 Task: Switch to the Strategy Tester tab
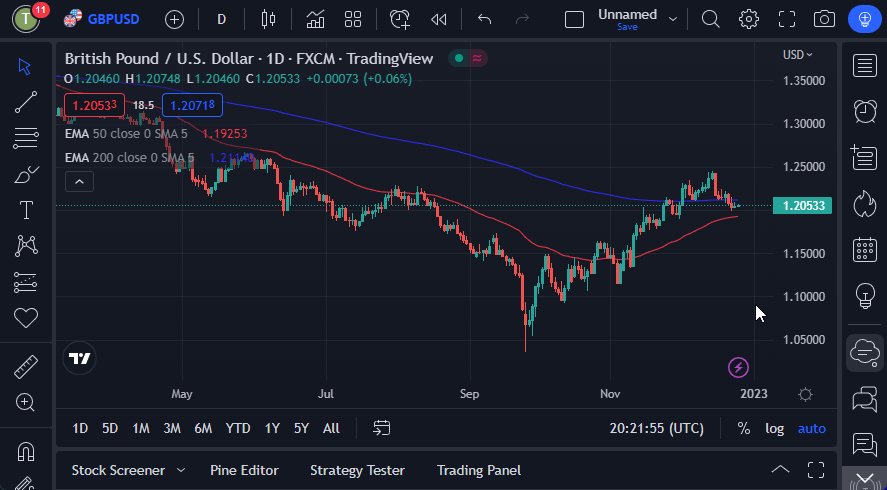tap(357, 470)
